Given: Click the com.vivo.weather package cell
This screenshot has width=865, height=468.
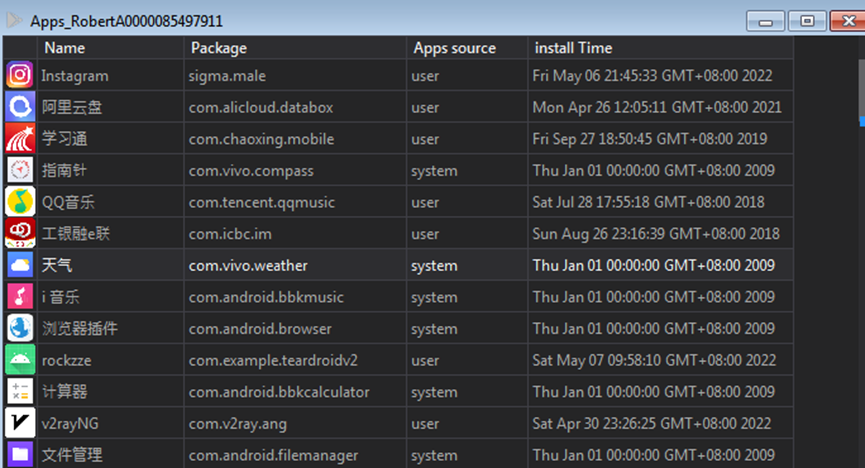Looking at the screenshot, I should (295, 265).
